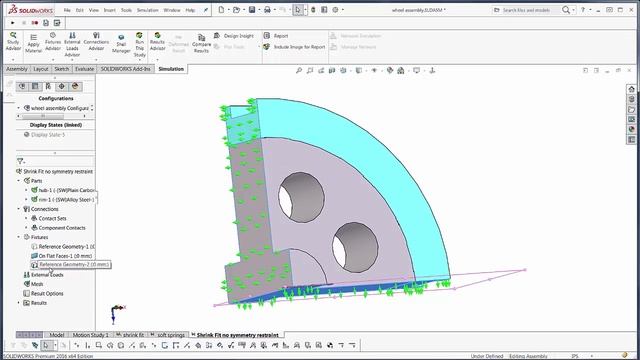Image resolution: width=640 pixels, height=360 pixels.
Task: Run This Study from the ribbon
Action: [140, 45]
